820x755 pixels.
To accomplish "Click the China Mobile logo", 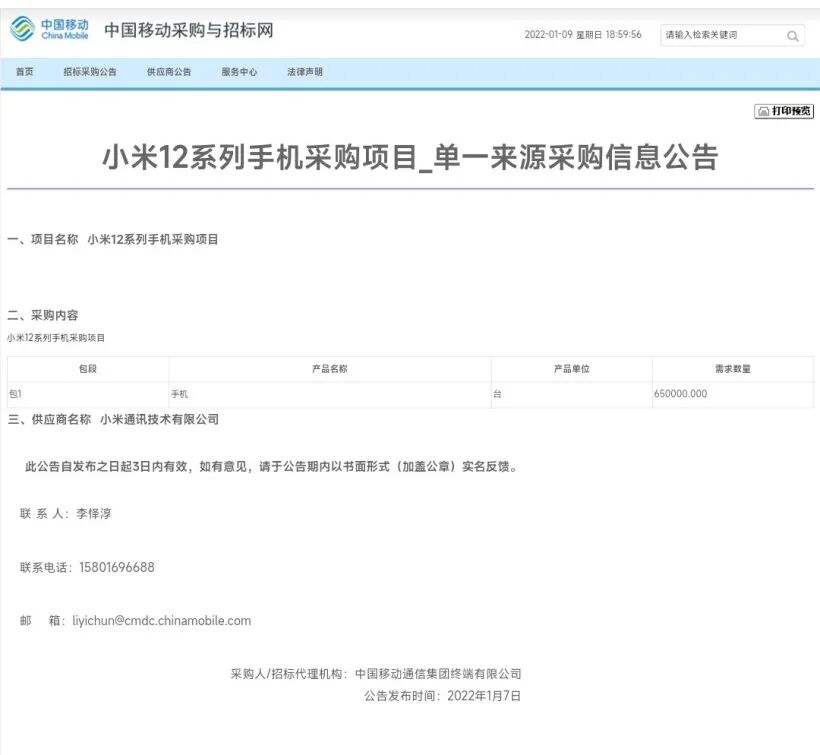I will pyautogui.click(x=49, y=29).
